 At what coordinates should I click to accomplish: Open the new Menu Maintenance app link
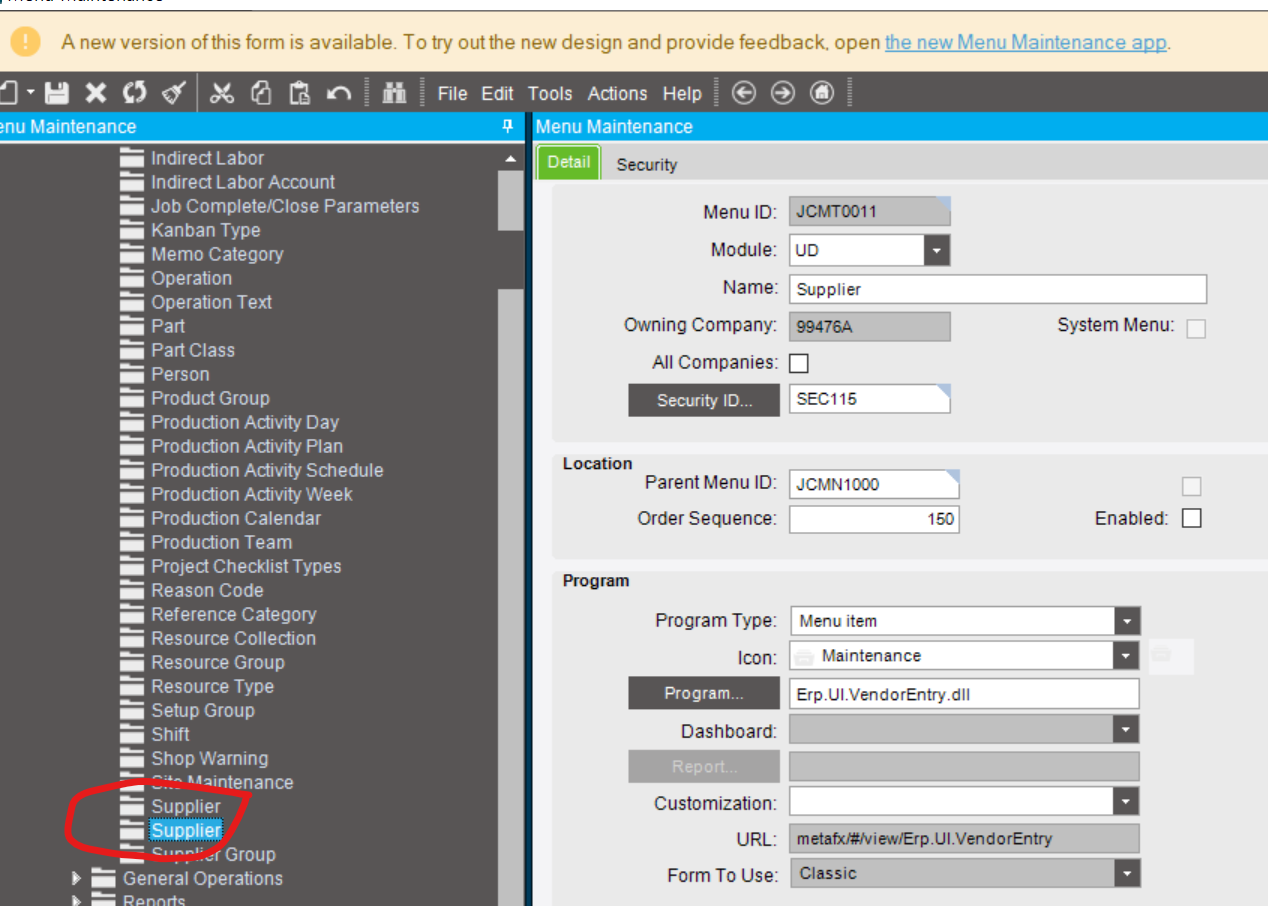pyautogui.click(x=1027, y=42)
